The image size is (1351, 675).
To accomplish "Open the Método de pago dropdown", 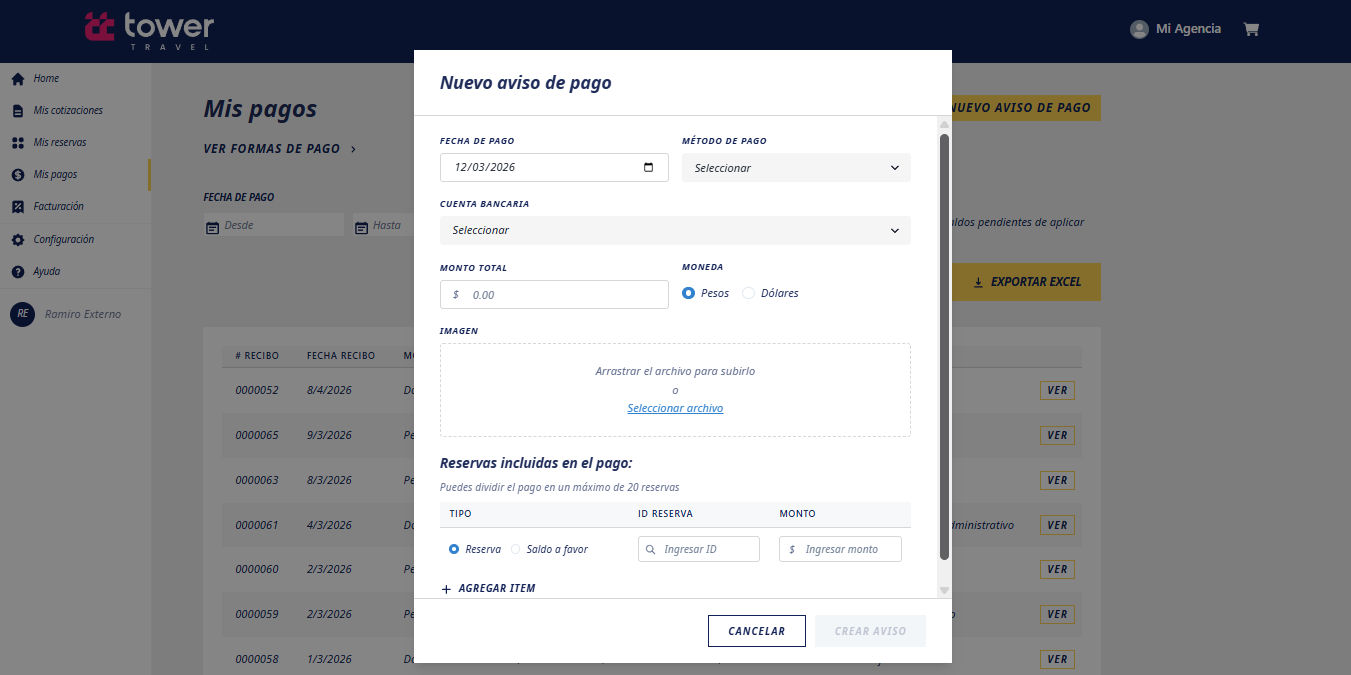I will click(796, 168).
